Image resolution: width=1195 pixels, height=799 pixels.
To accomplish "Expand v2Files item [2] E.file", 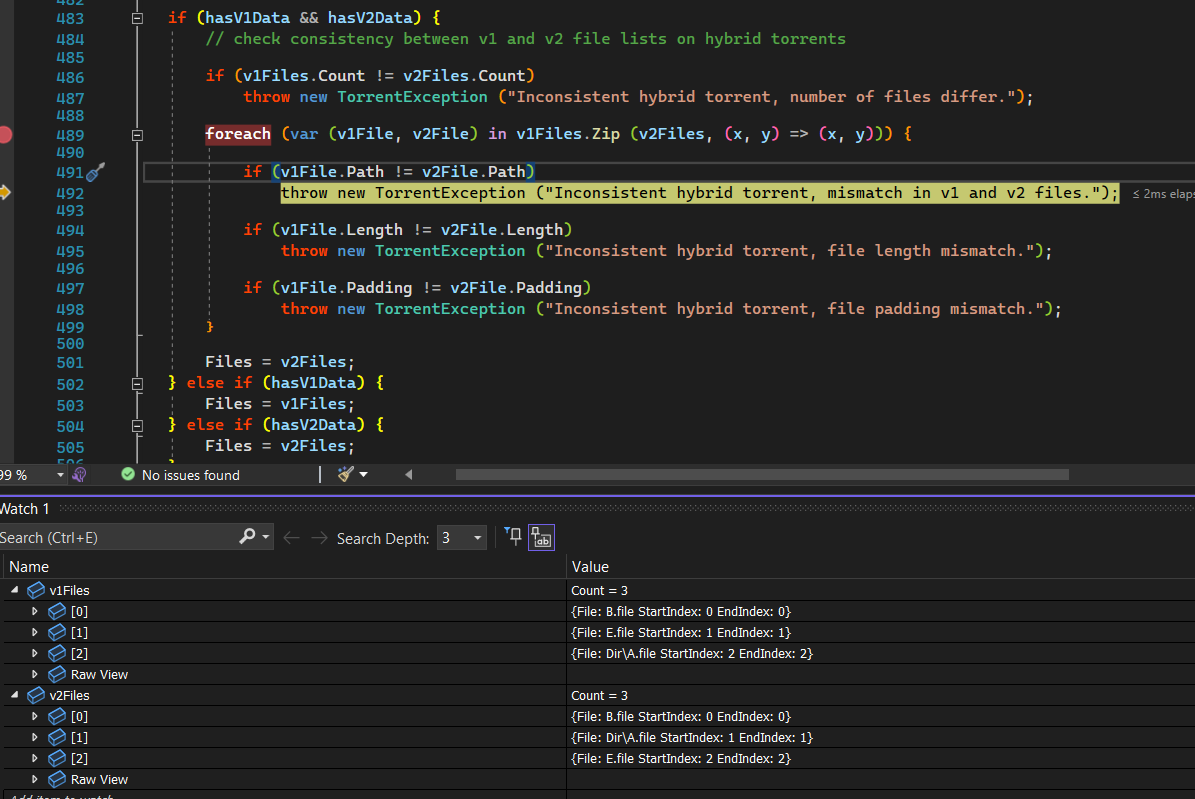I will 35,759.
